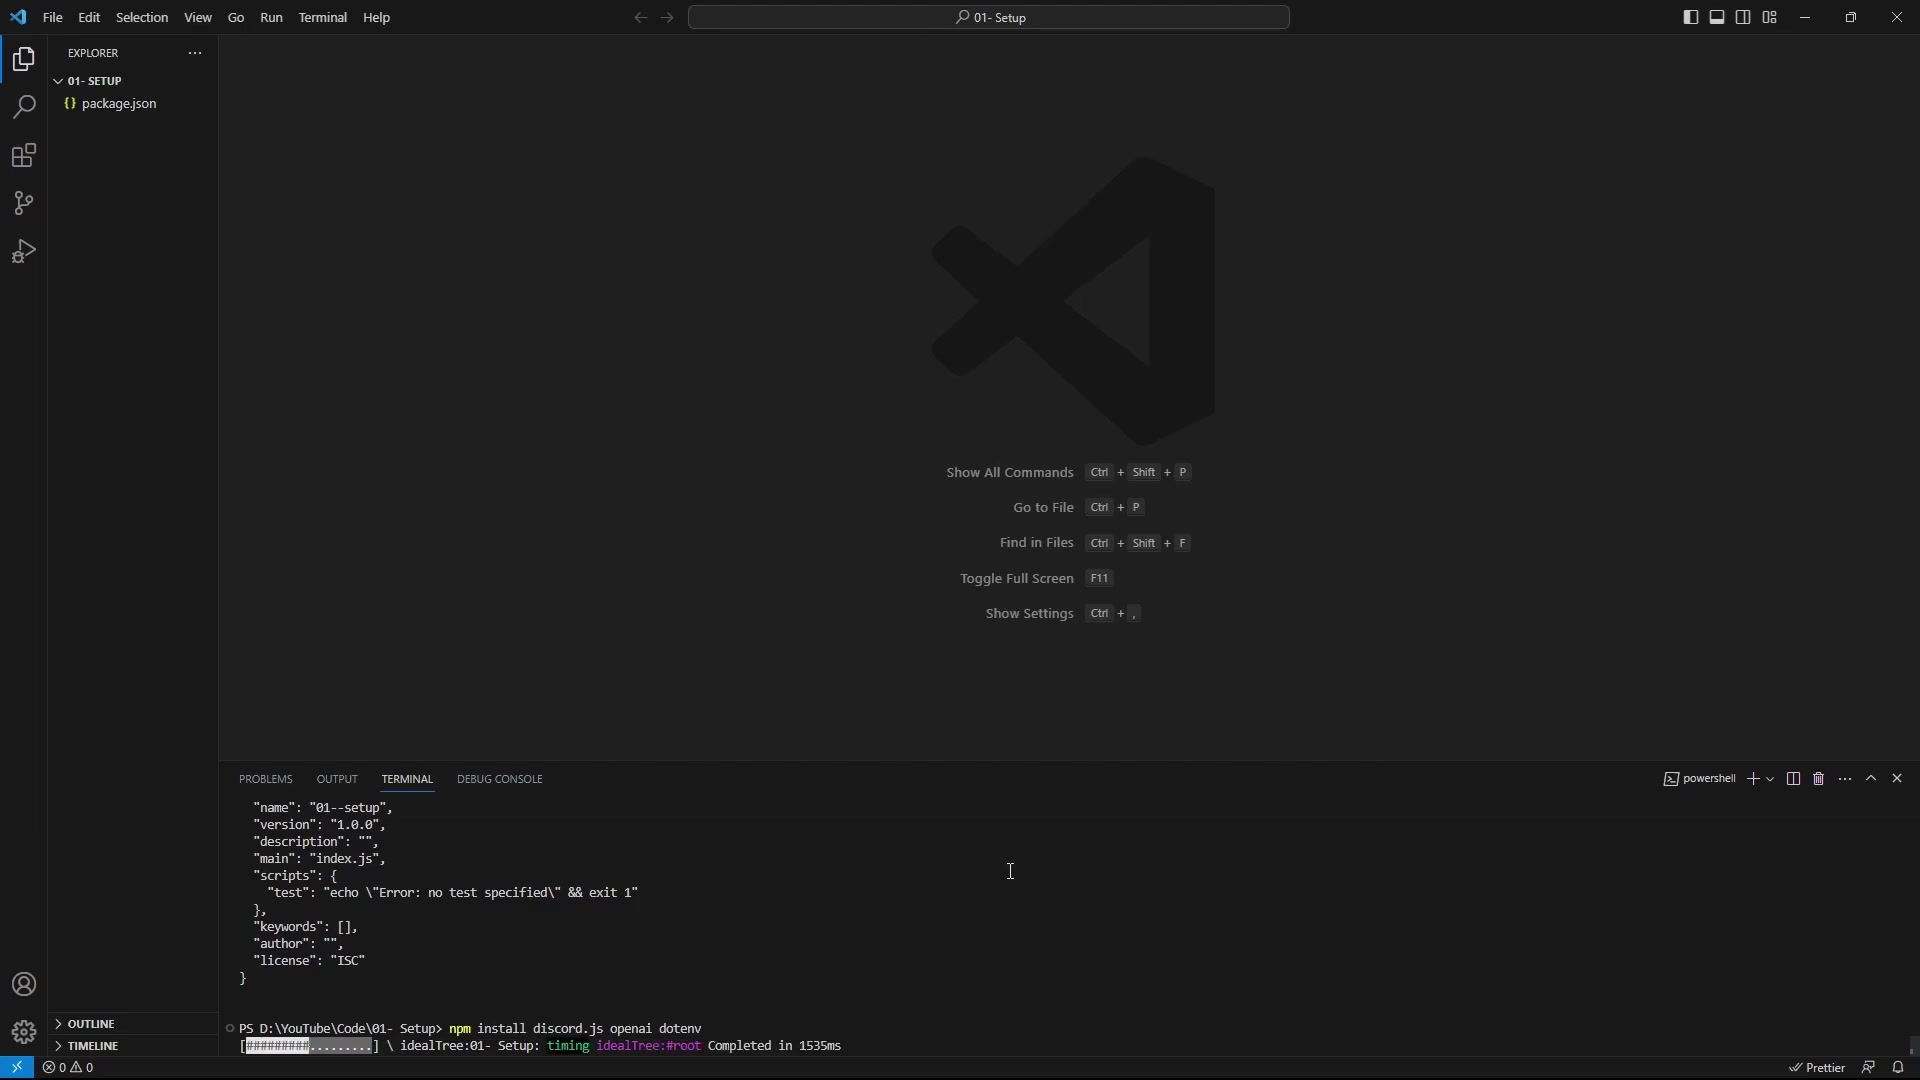Screen dimensions: 1920x1080
Task: Toggle the panel layout icon
Action: 1717,18
